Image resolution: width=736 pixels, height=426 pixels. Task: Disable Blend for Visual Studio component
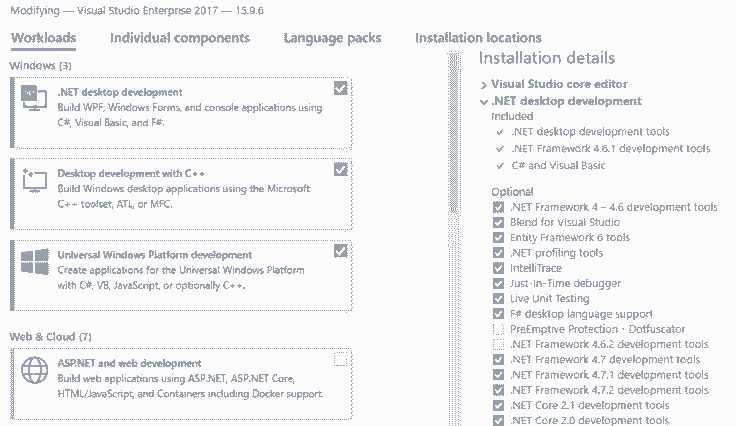[x=499, y=223]
